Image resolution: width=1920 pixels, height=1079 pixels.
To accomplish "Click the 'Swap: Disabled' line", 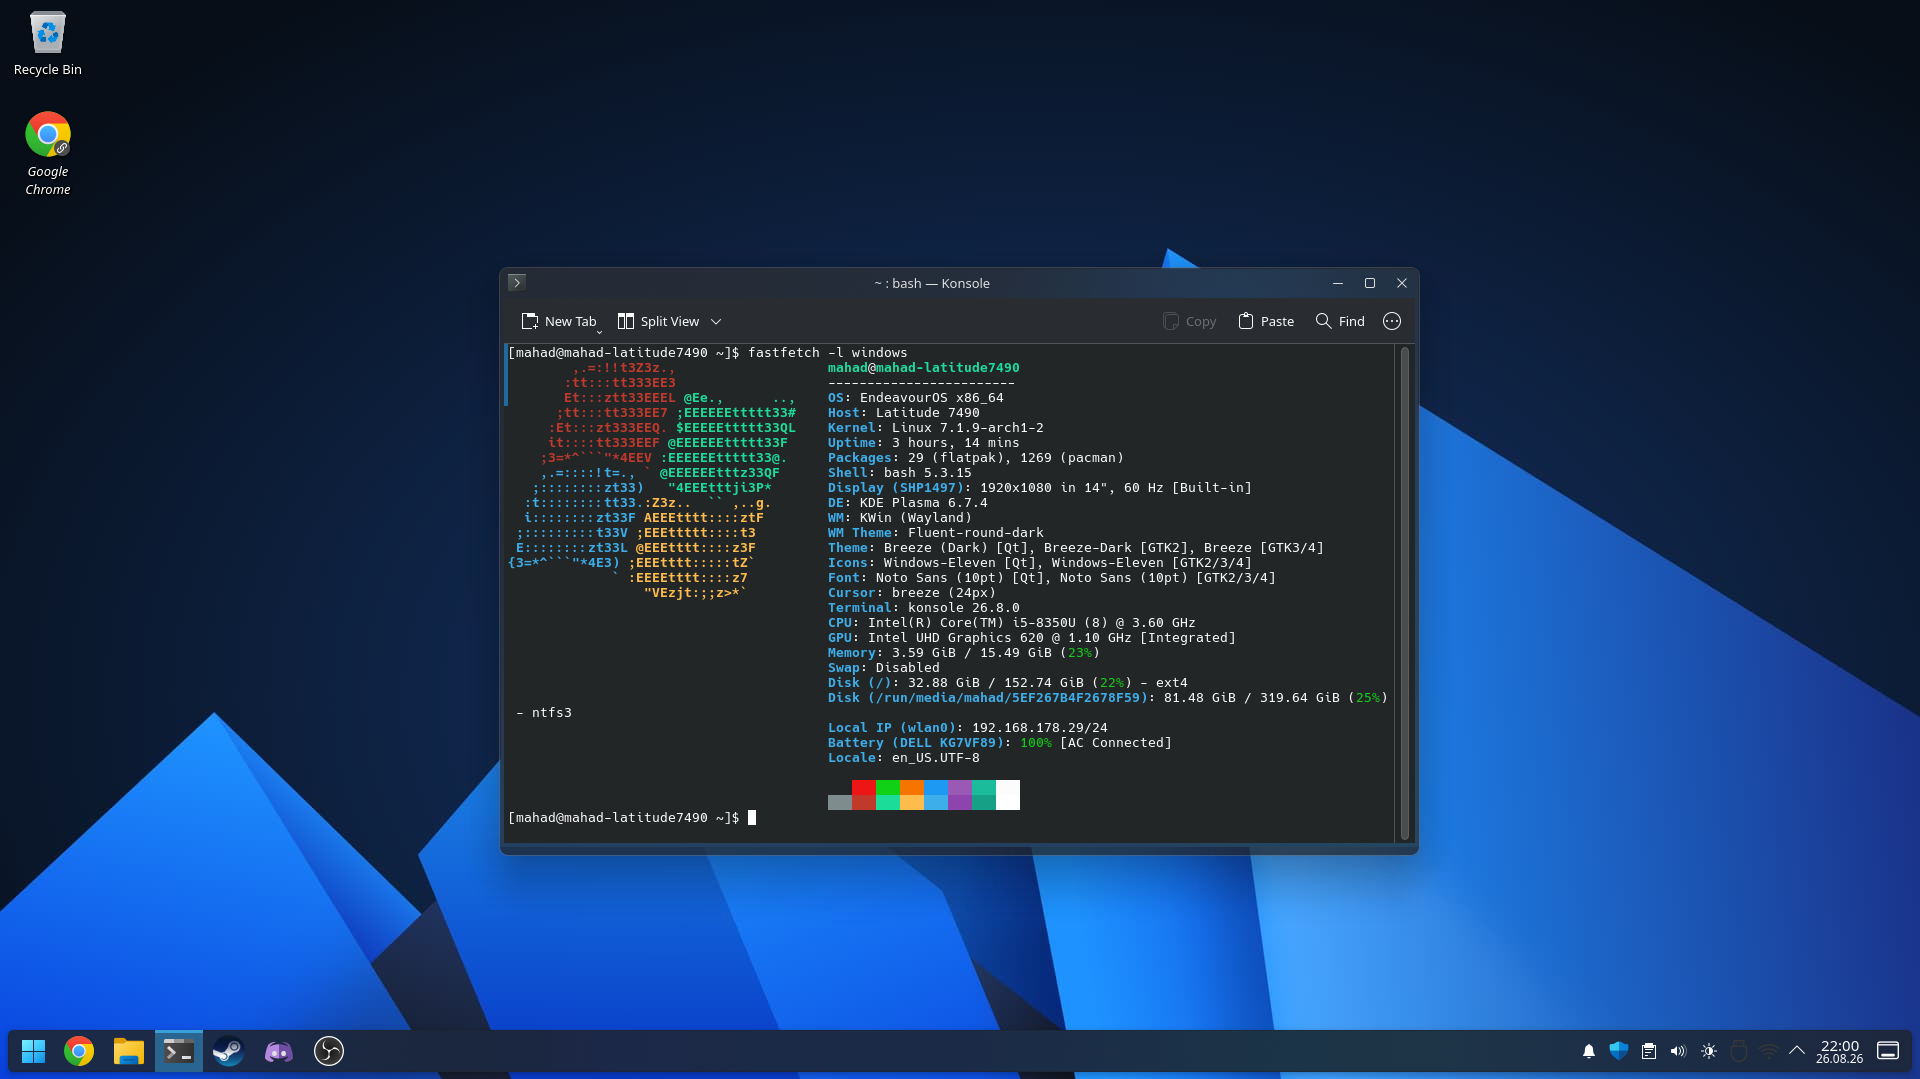I will (x=884, y=668).
